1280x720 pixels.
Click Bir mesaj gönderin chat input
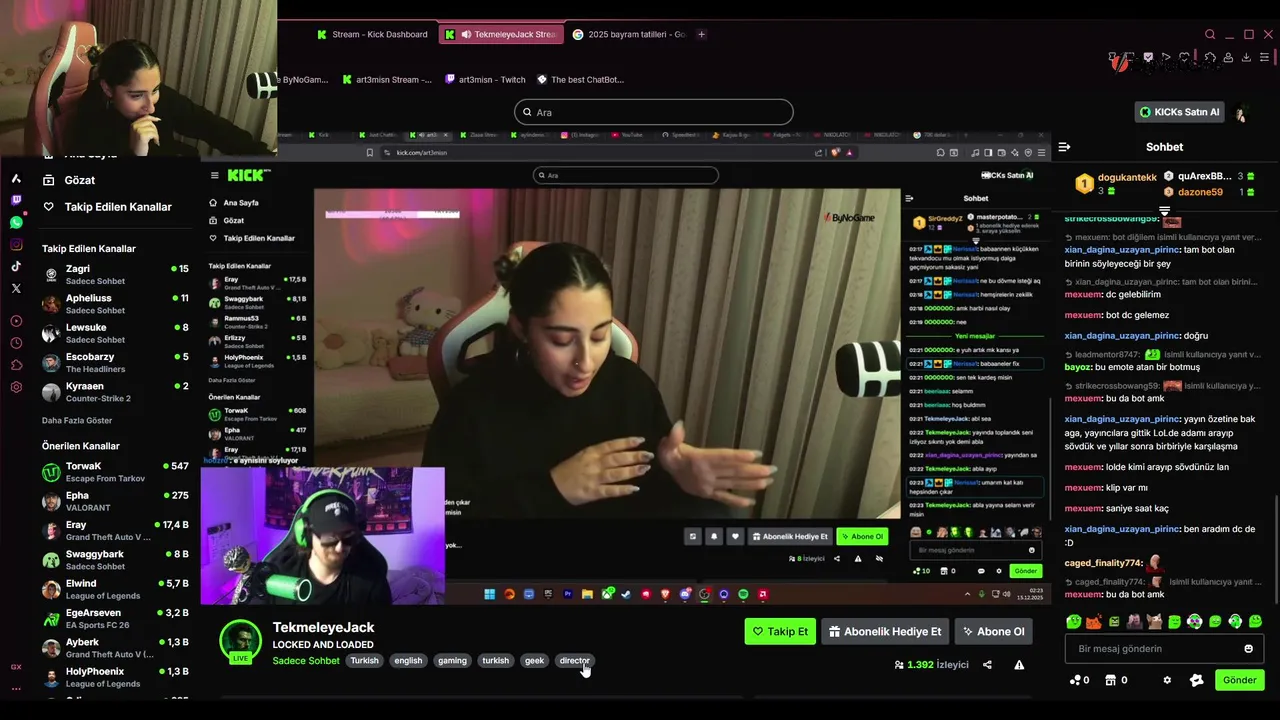[x=1165, y=649]
